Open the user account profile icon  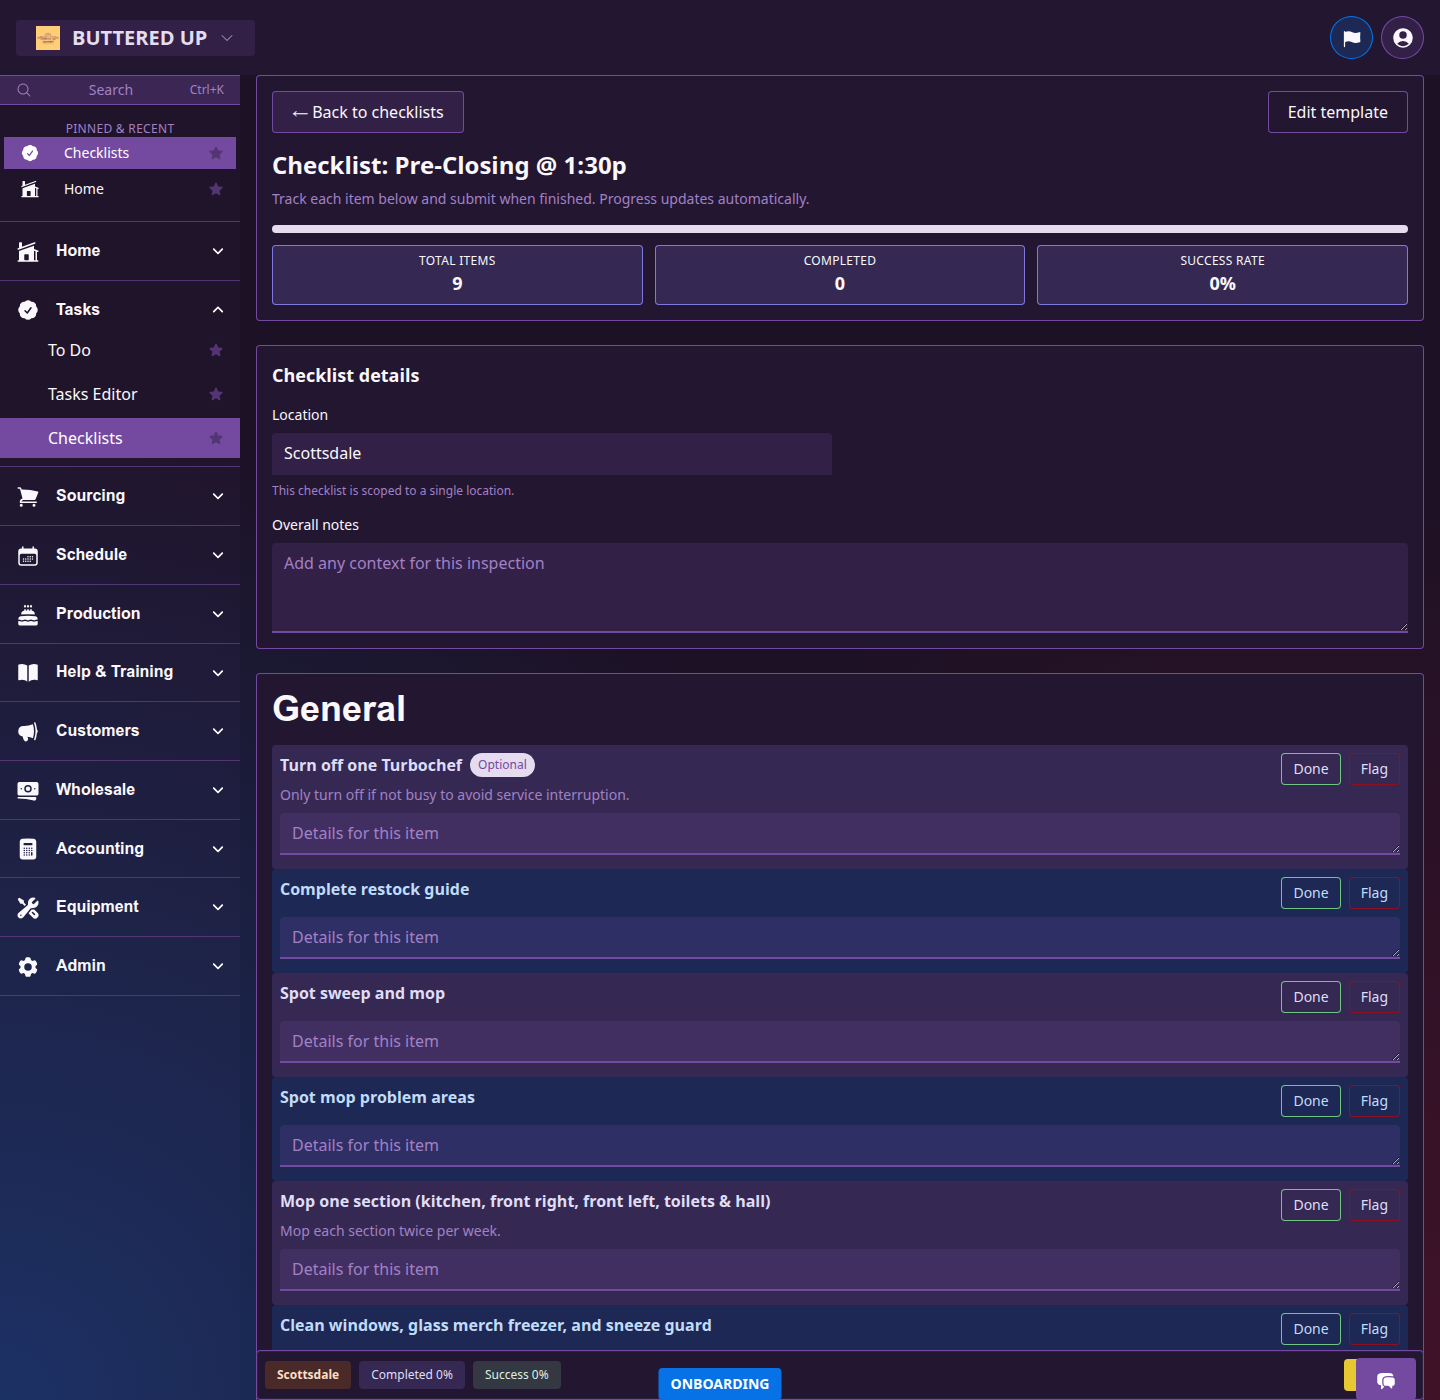coord(1402,38)
